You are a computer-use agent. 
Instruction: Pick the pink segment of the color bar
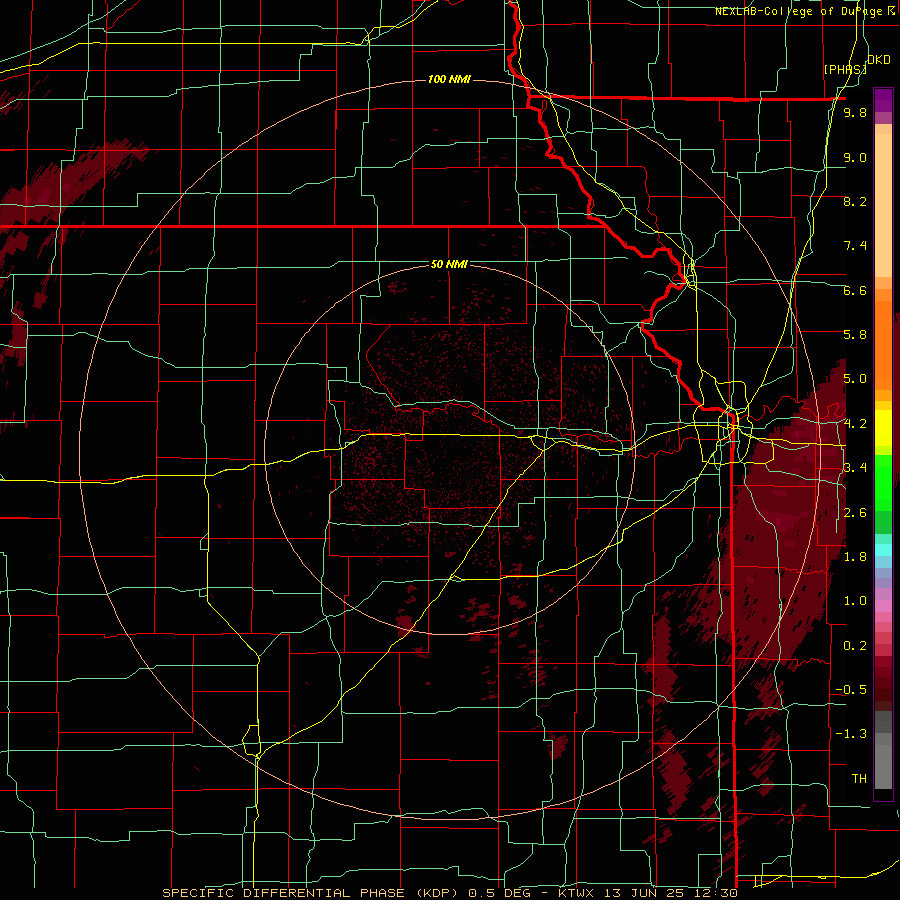pyautogui.click(x=883, y=606)
